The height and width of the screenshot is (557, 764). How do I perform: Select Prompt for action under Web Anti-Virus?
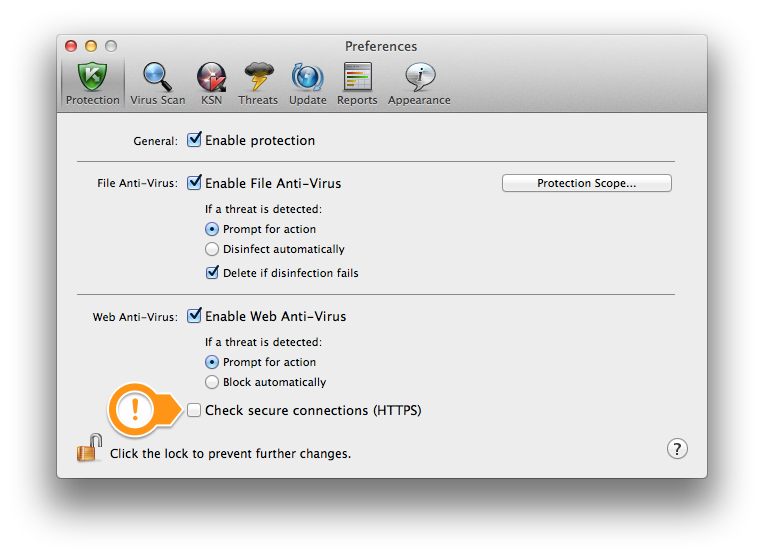pyautogui.click(x=212, y=362)
